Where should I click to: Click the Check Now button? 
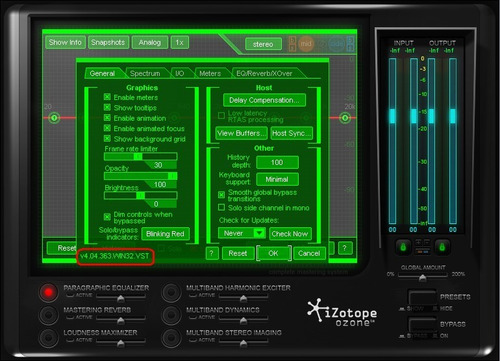tap(290, 234)
